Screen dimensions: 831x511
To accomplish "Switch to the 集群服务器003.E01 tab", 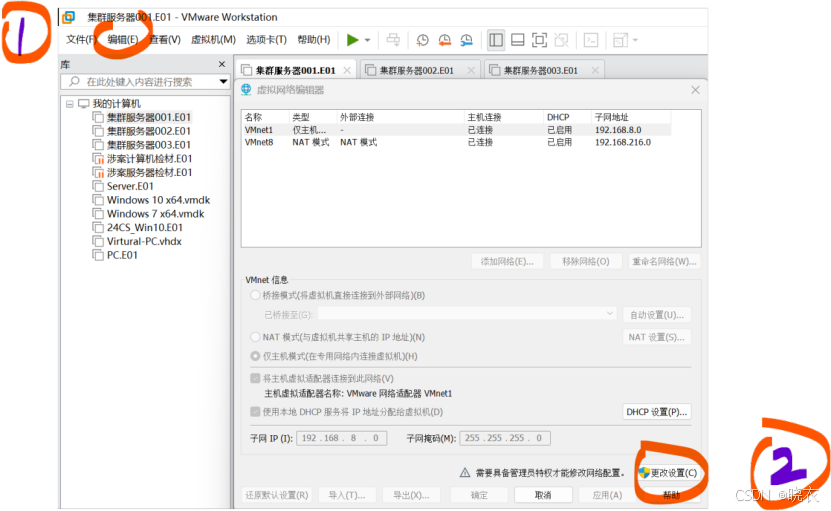I will pyautogui.click(x=541, y=71).
